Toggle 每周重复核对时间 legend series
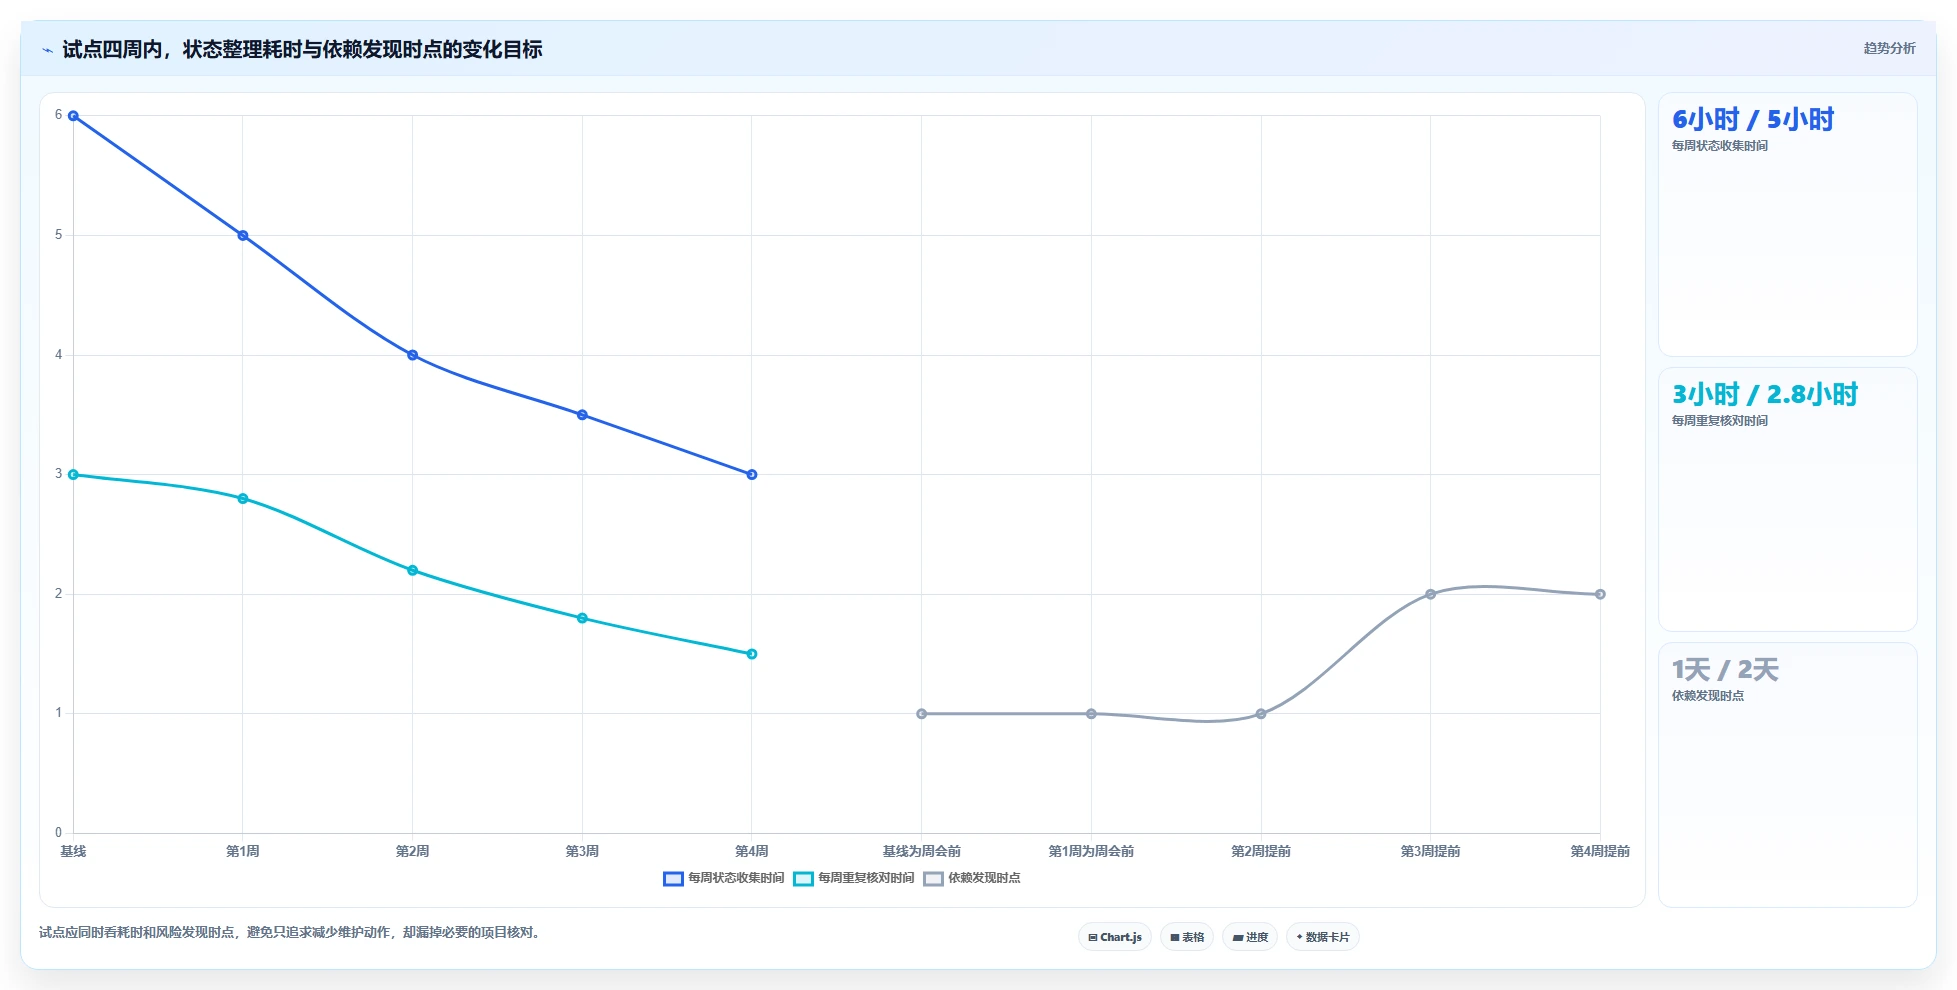 pos(854,878)
